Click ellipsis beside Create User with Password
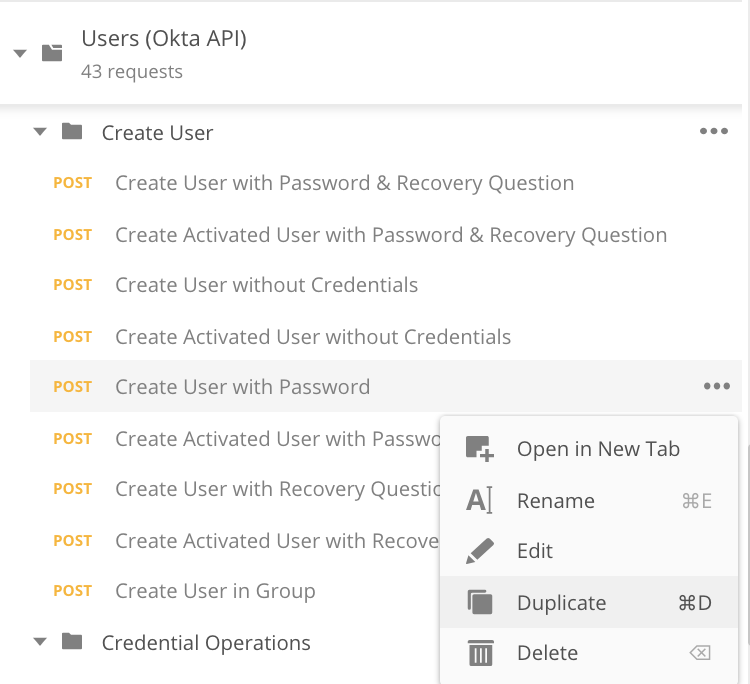The image size is (750, 684). [716, 387]
